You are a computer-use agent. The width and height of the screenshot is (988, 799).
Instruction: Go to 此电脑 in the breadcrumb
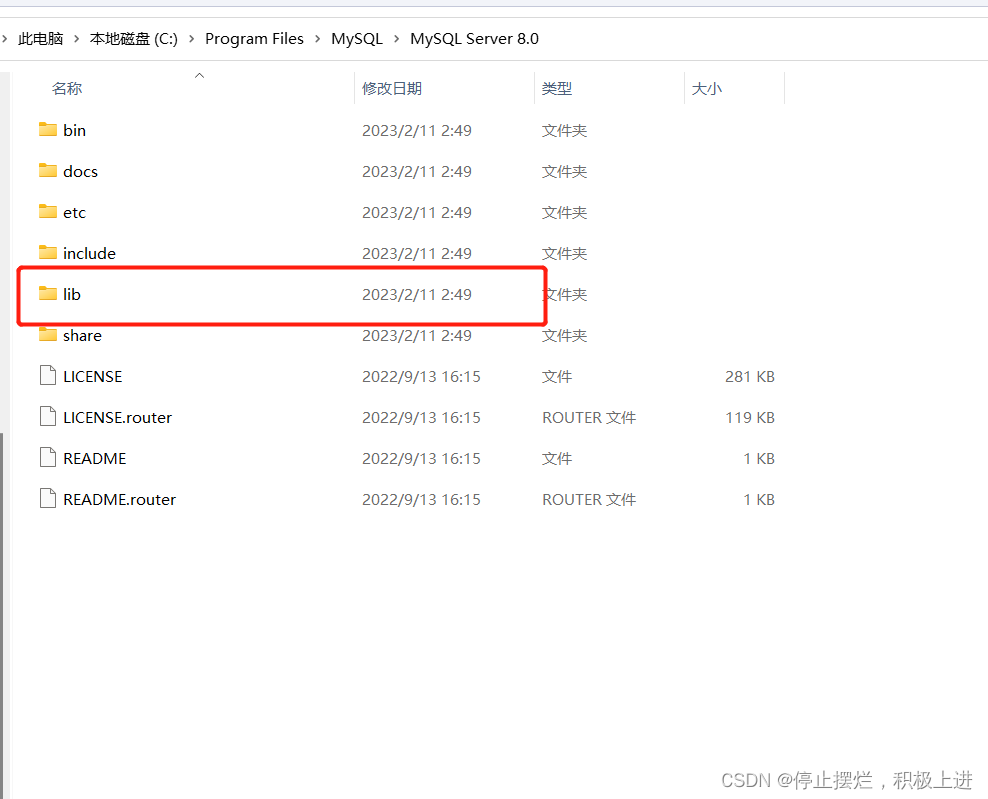40,38
